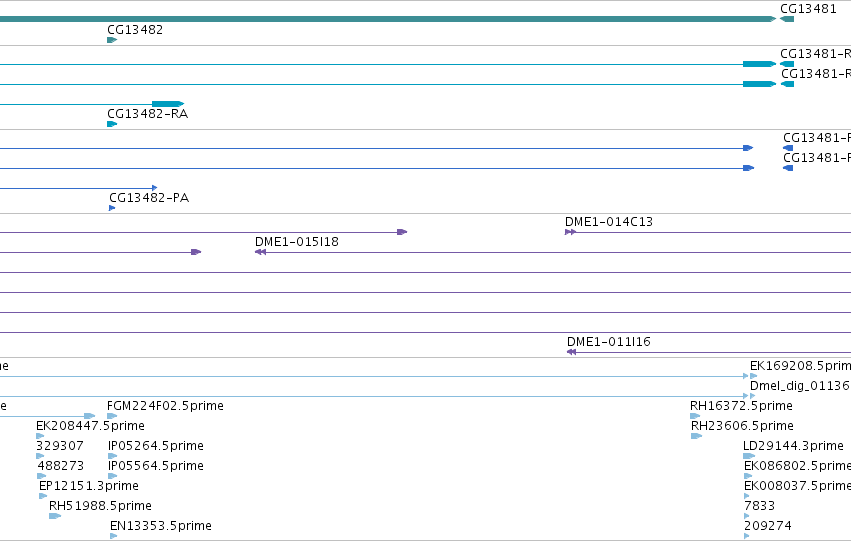Click the arrow glyph under IP05264.5prime

pyautogui.click(x=112, y=456)
